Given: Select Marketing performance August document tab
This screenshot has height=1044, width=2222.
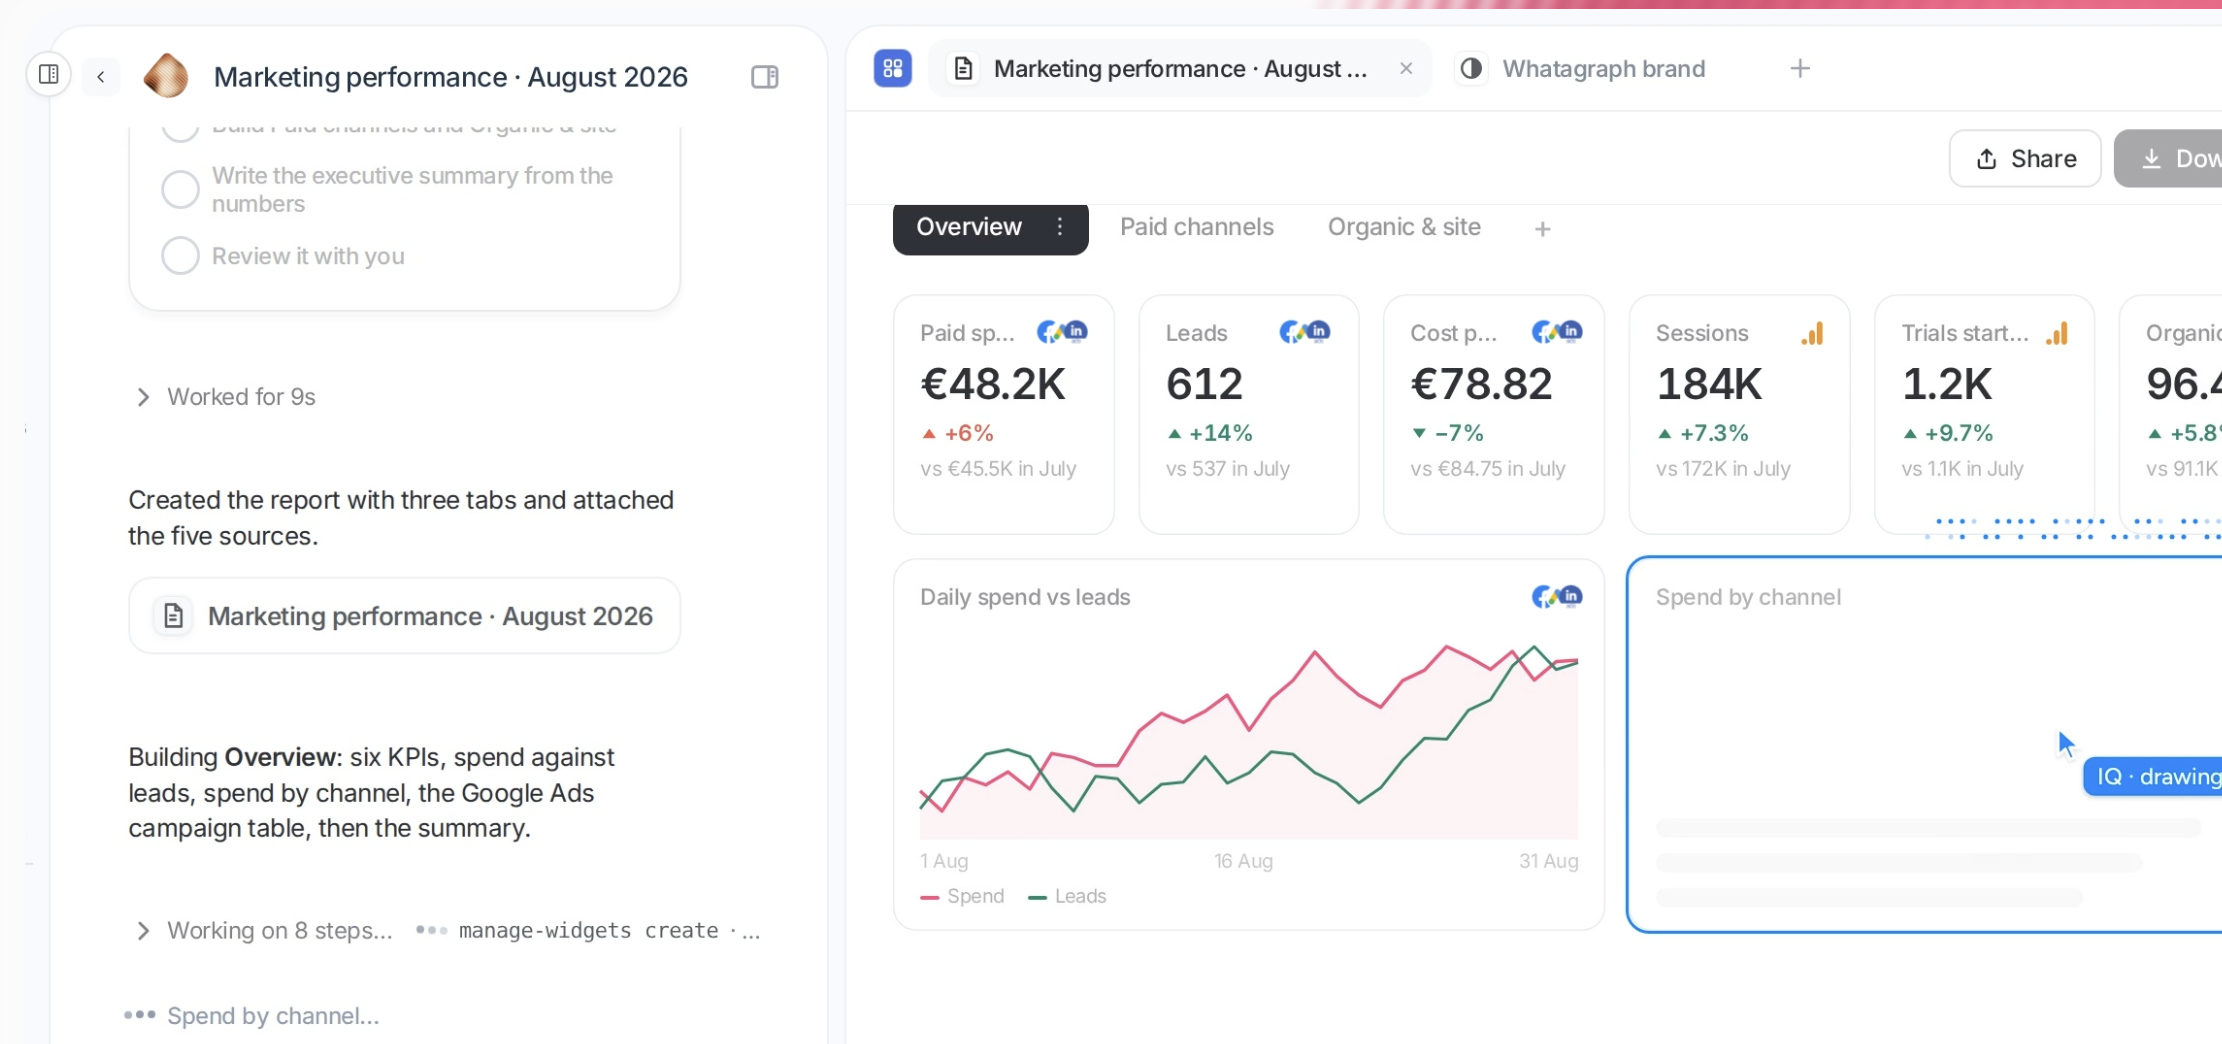Looking at the screenshot, I should [1178, 69].
